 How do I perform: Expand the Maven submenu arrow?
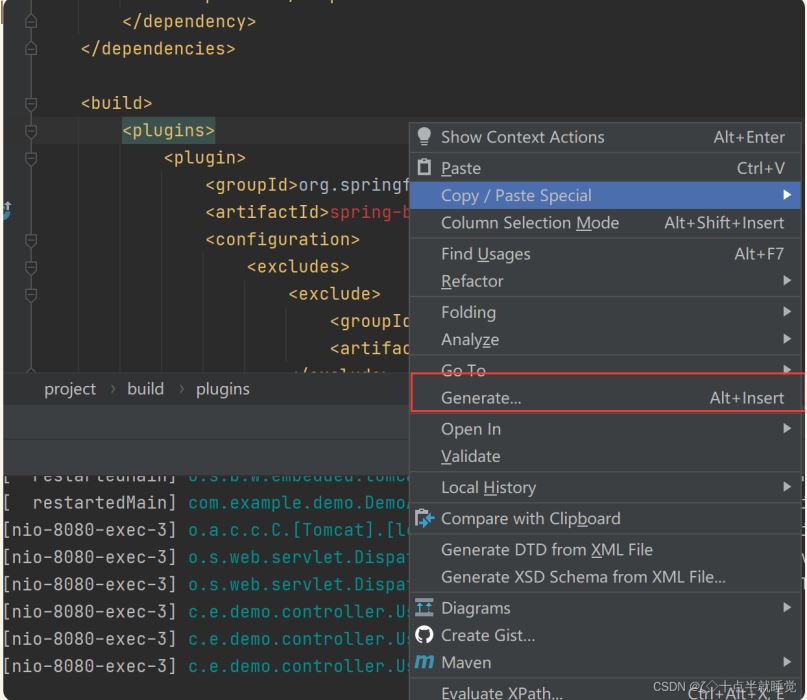(786, 662)
